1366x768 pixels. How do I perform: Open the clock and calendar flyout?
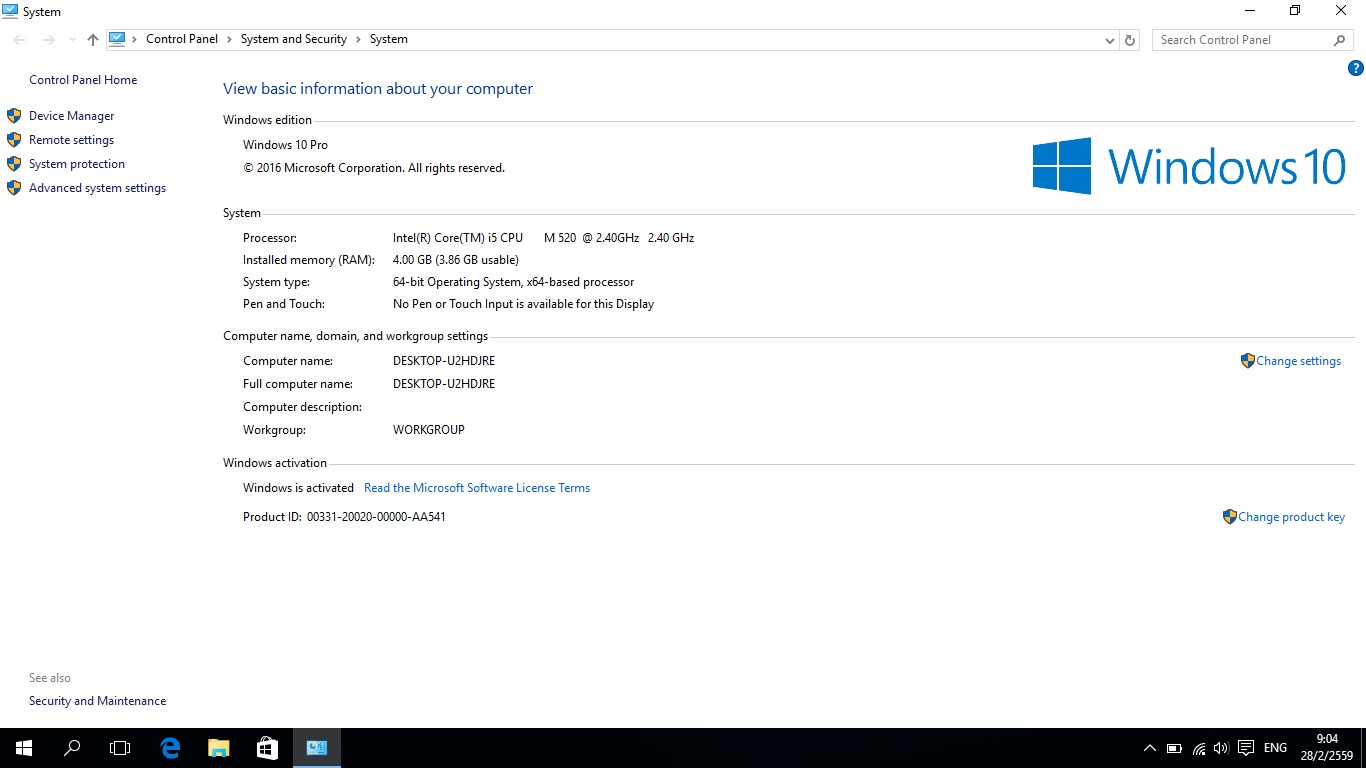pos(1326,748)
